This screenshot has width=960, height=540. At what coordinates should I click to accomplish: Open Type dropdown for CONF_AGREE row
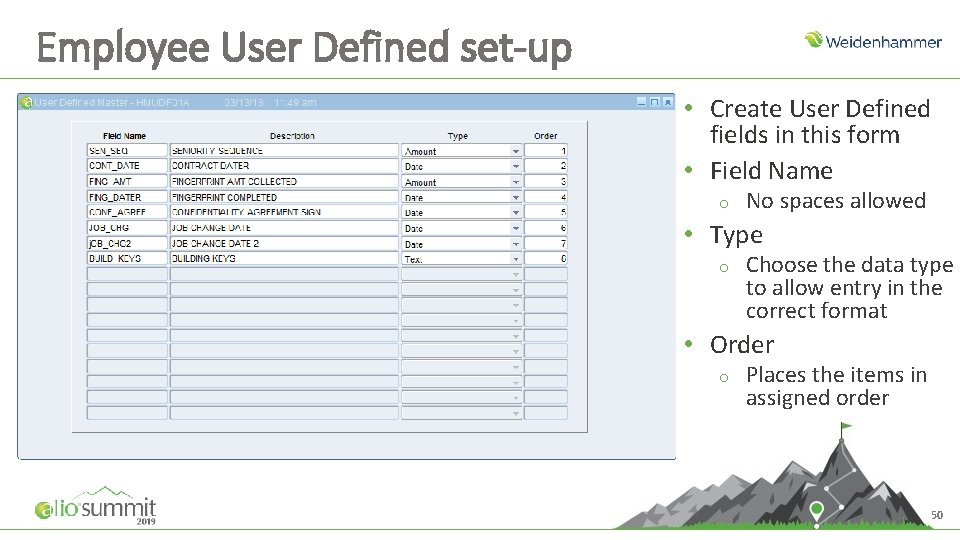click(516, 212)
